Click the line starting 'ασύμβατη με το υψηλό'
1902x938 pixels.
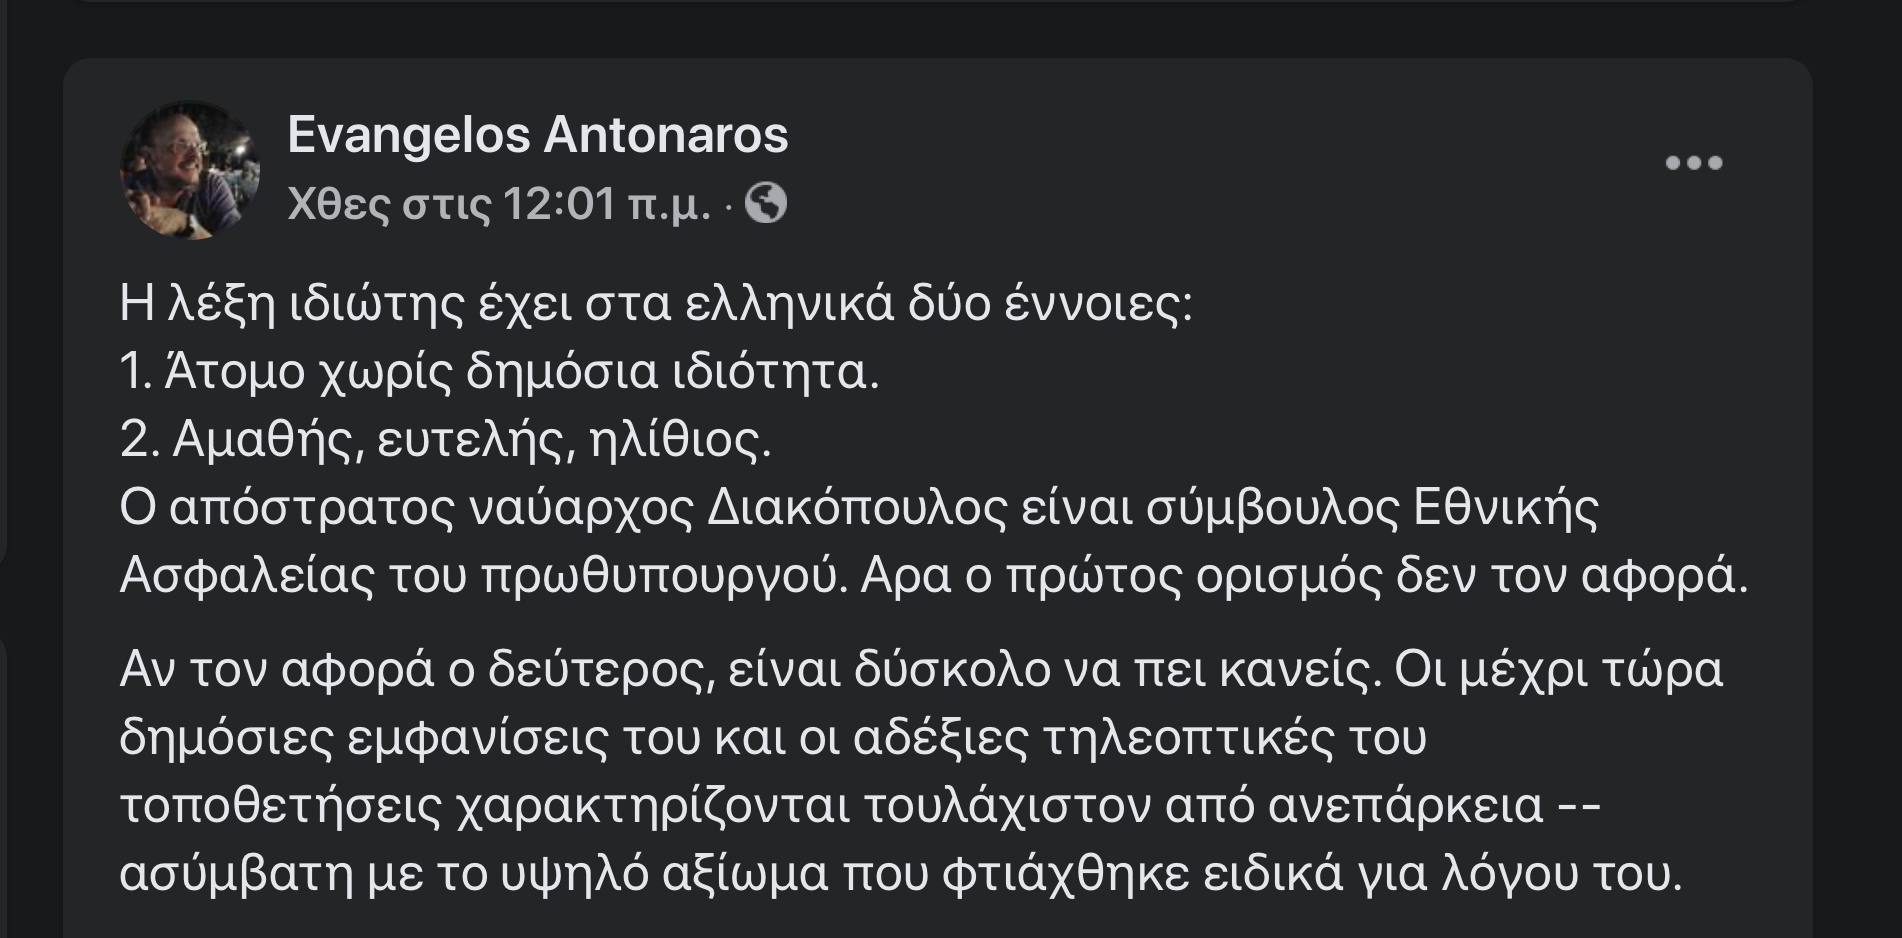click(x=901, y=874)
